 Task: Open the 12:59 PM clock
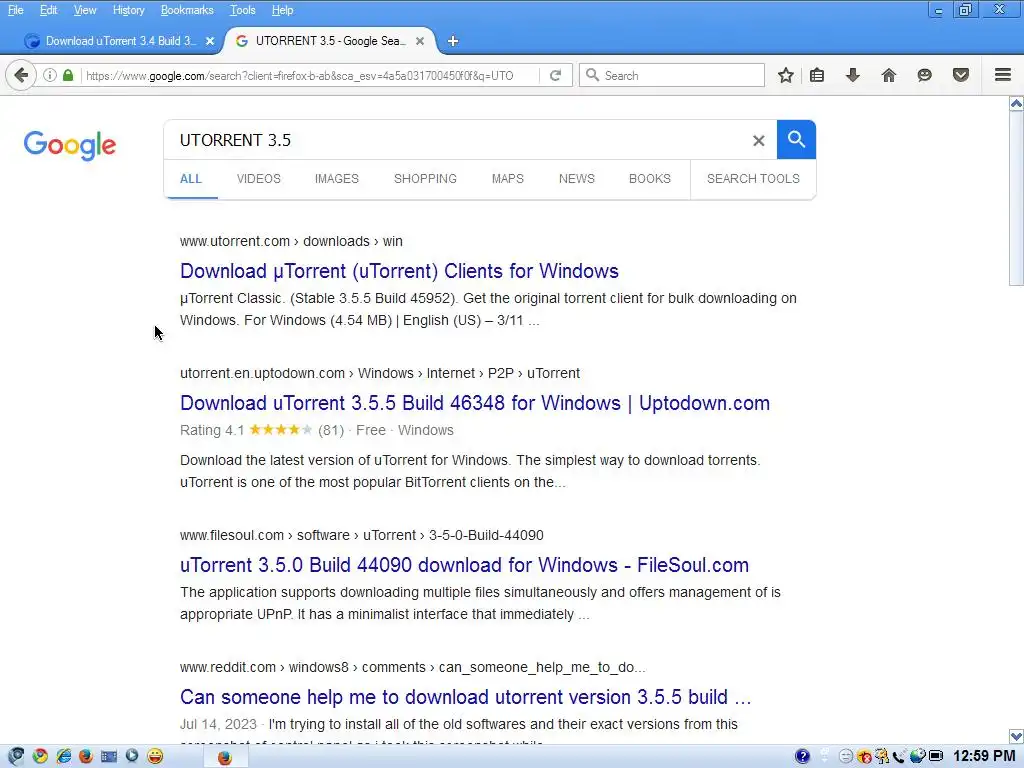(x=984, y=756)
